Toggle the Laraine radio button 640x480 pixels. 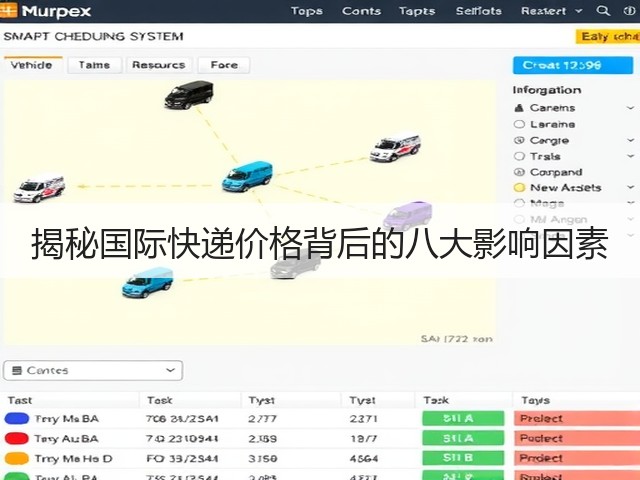coord(519,124)
